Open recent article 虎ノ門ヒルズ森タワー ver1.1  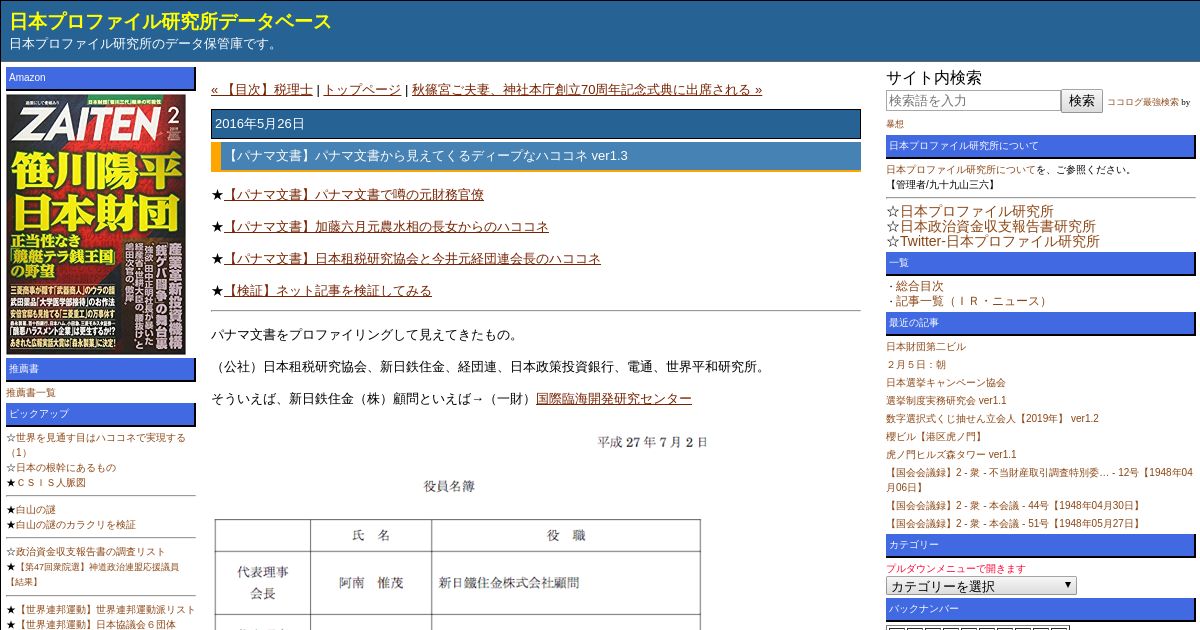click(951, 455)
